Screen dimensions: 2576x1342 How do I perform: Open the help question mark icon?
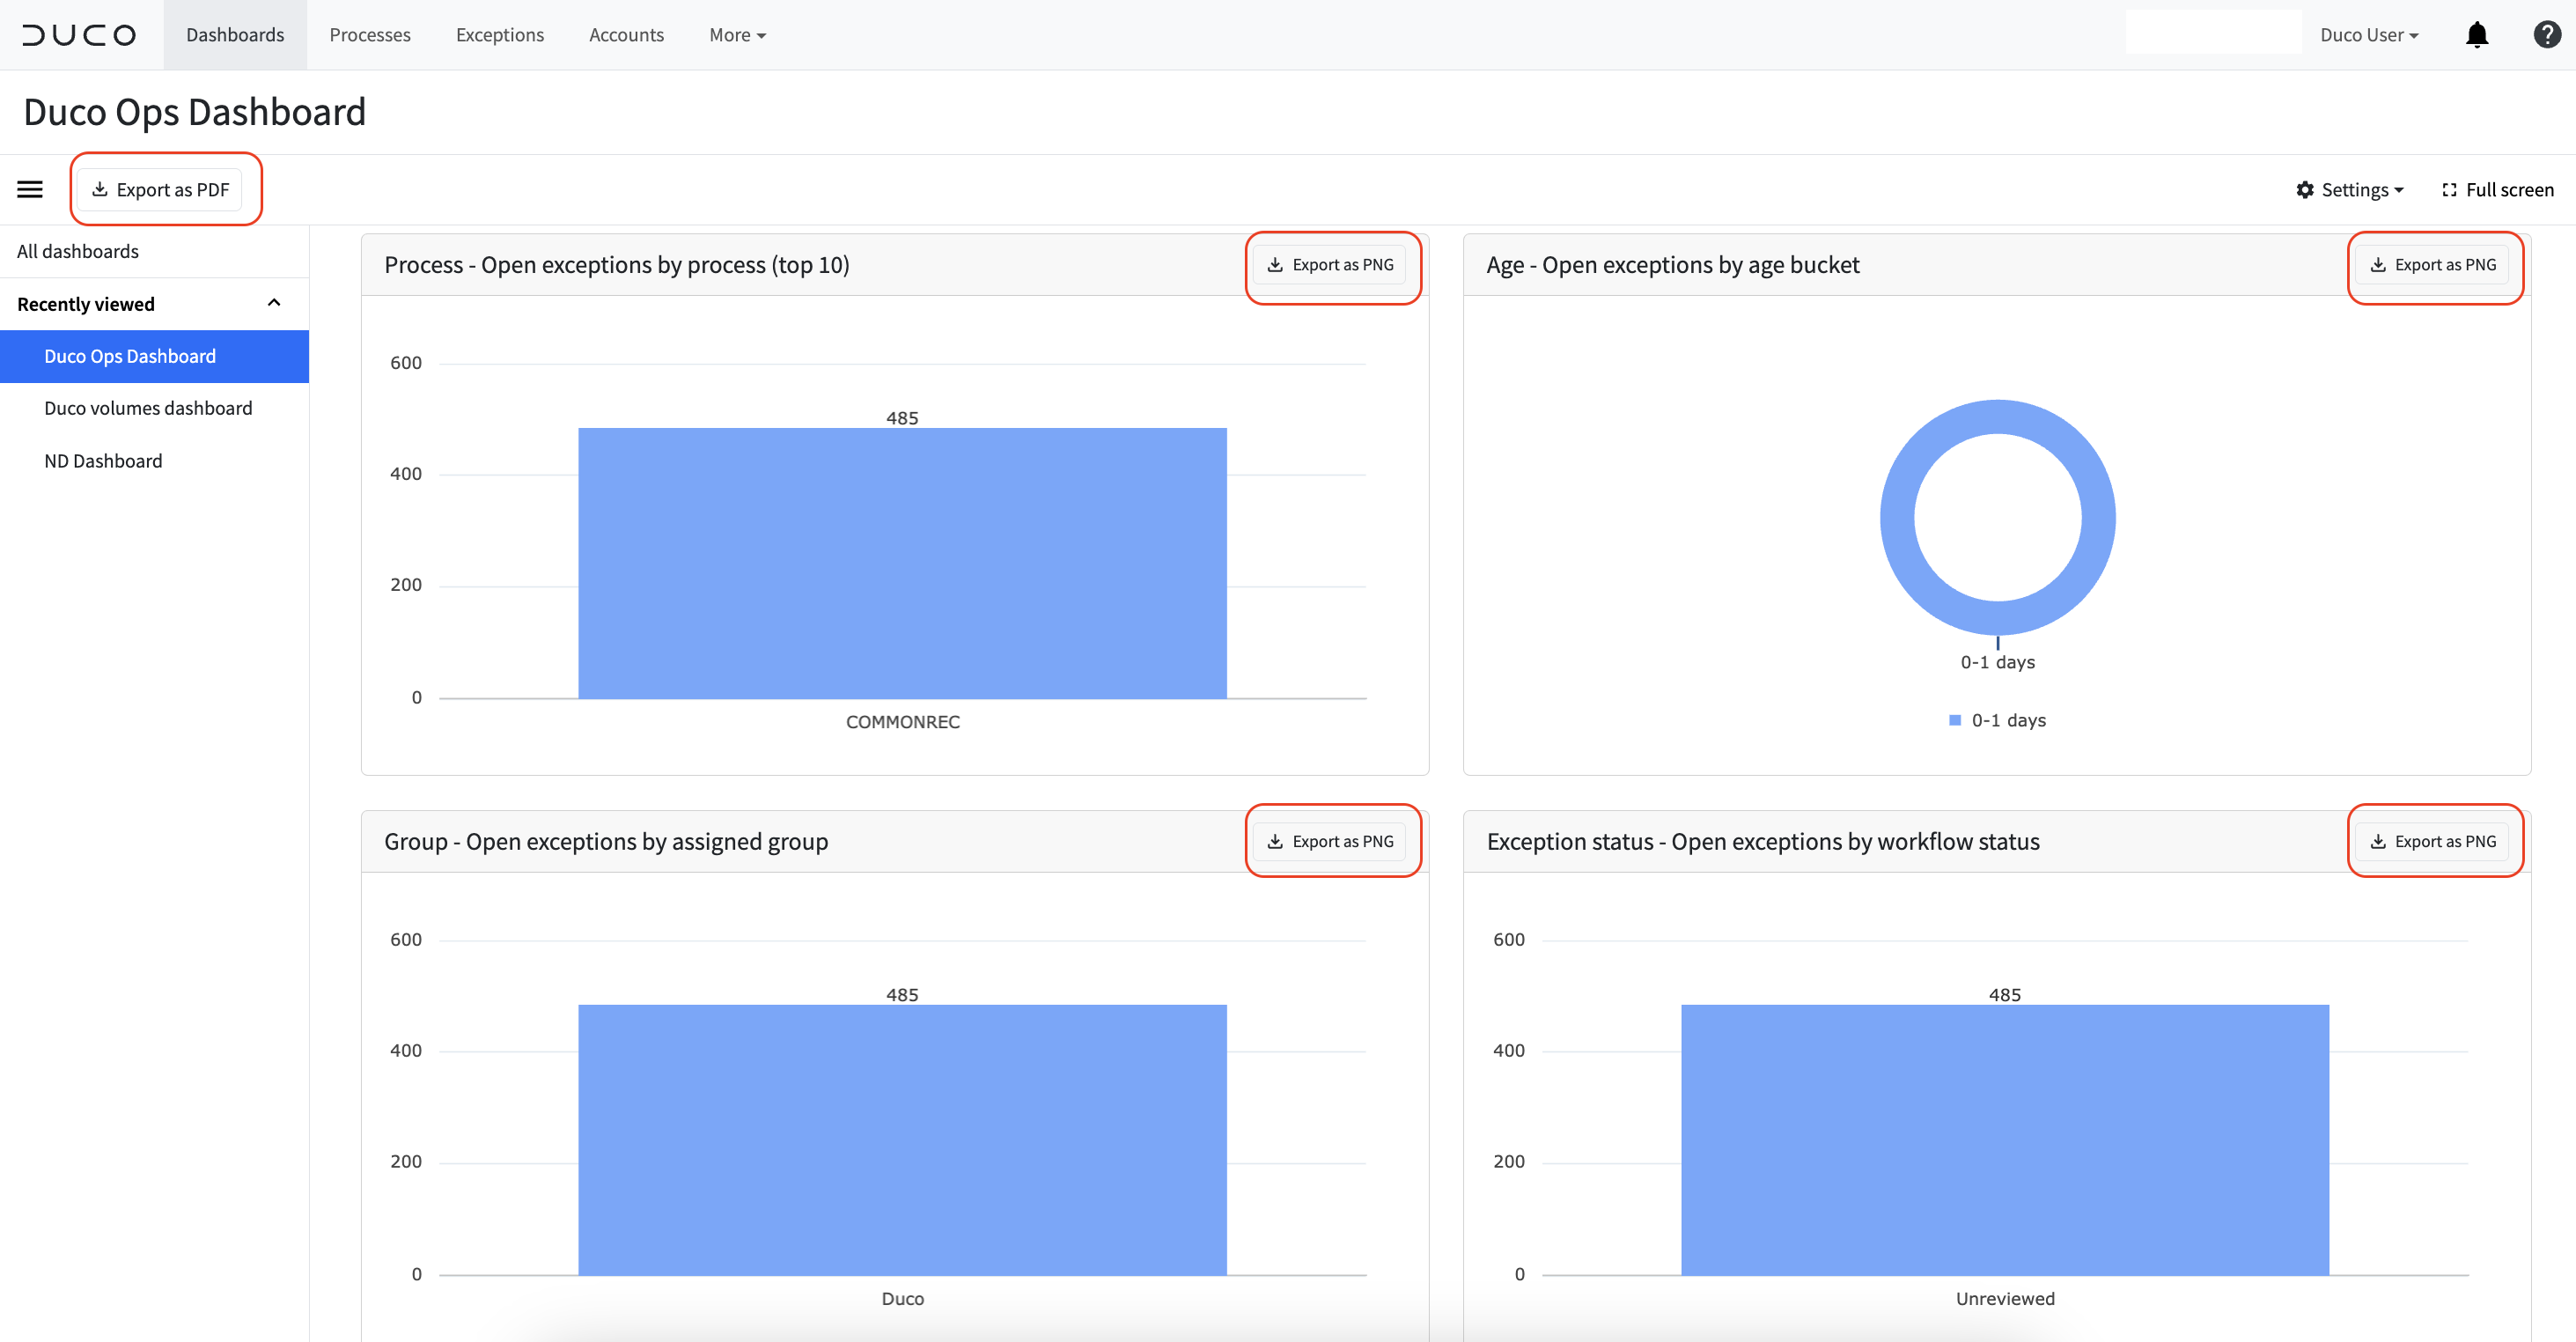(2546, 35)
